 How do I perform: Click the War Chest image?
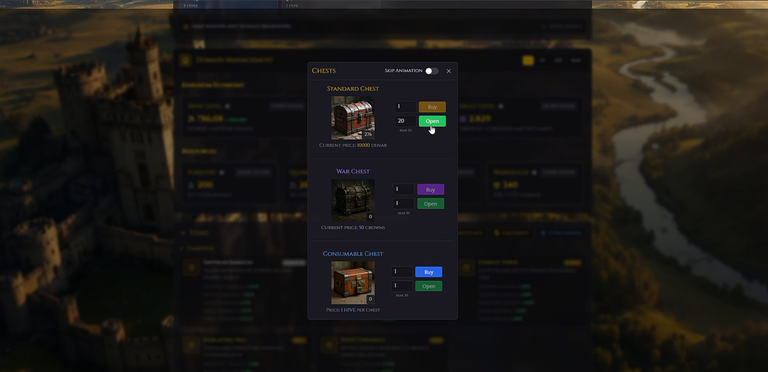tap(353, 200)
